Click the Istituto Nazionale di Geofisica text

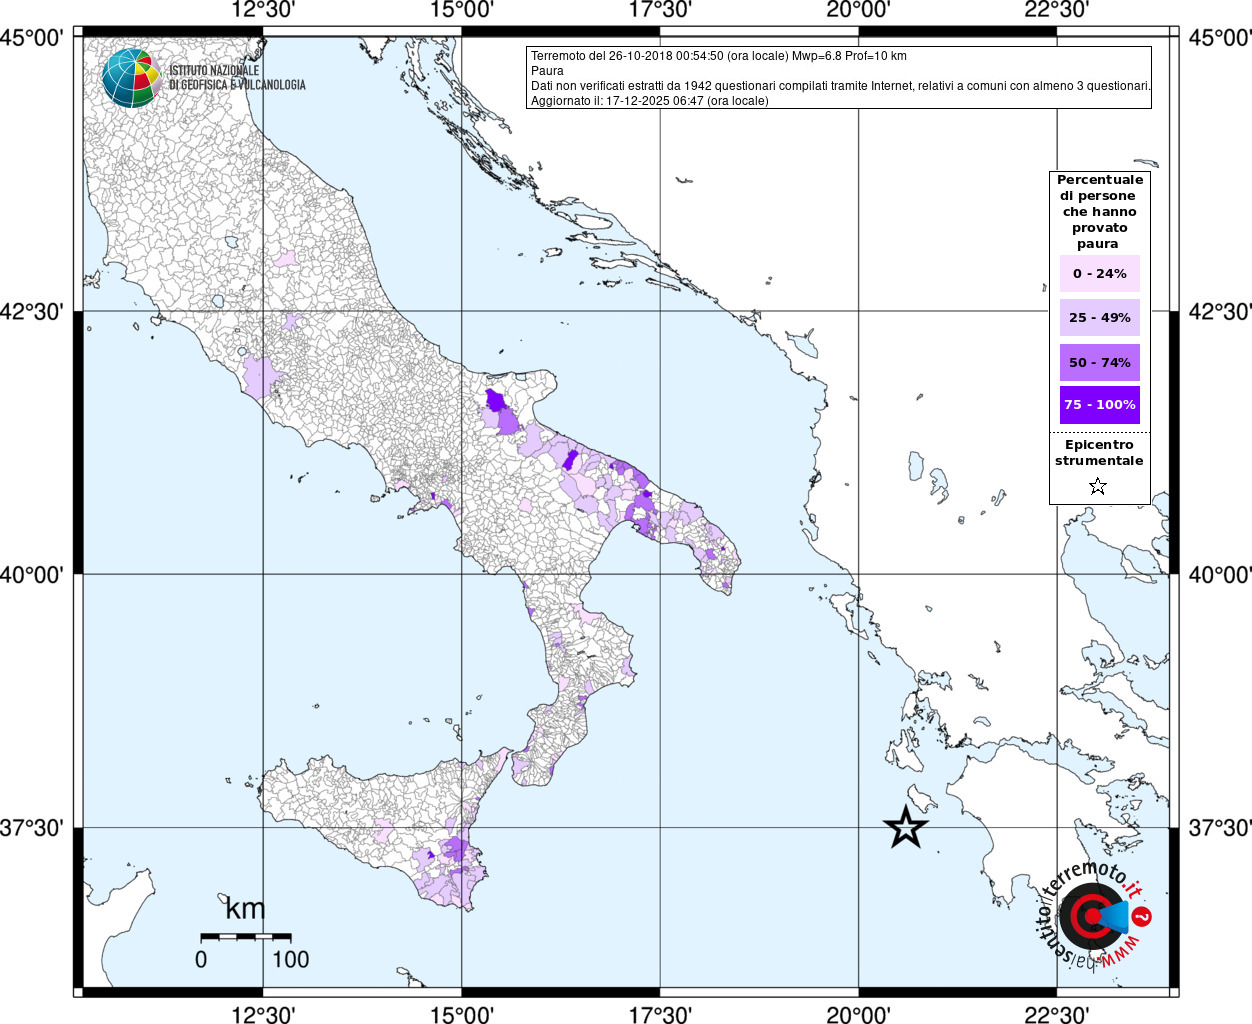237,78
